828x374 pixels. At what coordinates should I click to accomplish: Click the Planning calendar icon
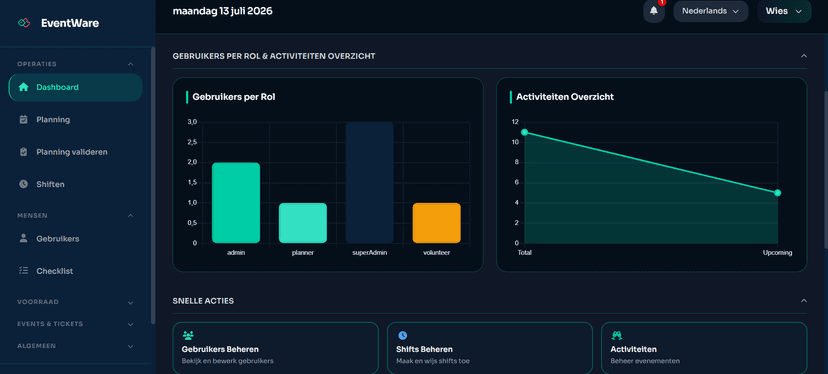pyautogui.click(x=23, y=119)
